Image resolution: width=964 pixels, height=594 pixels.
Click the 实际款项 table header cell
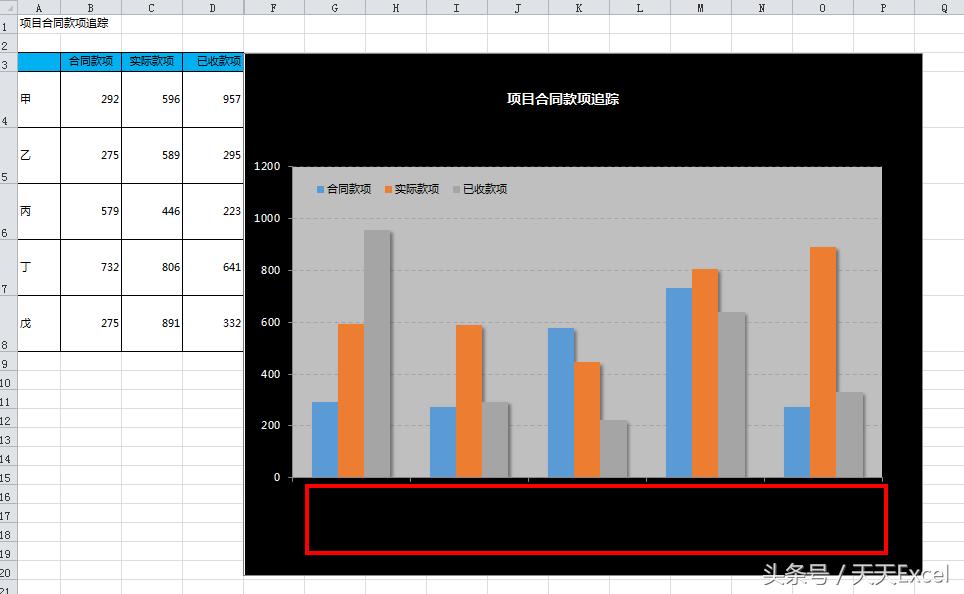coord(151,60)
